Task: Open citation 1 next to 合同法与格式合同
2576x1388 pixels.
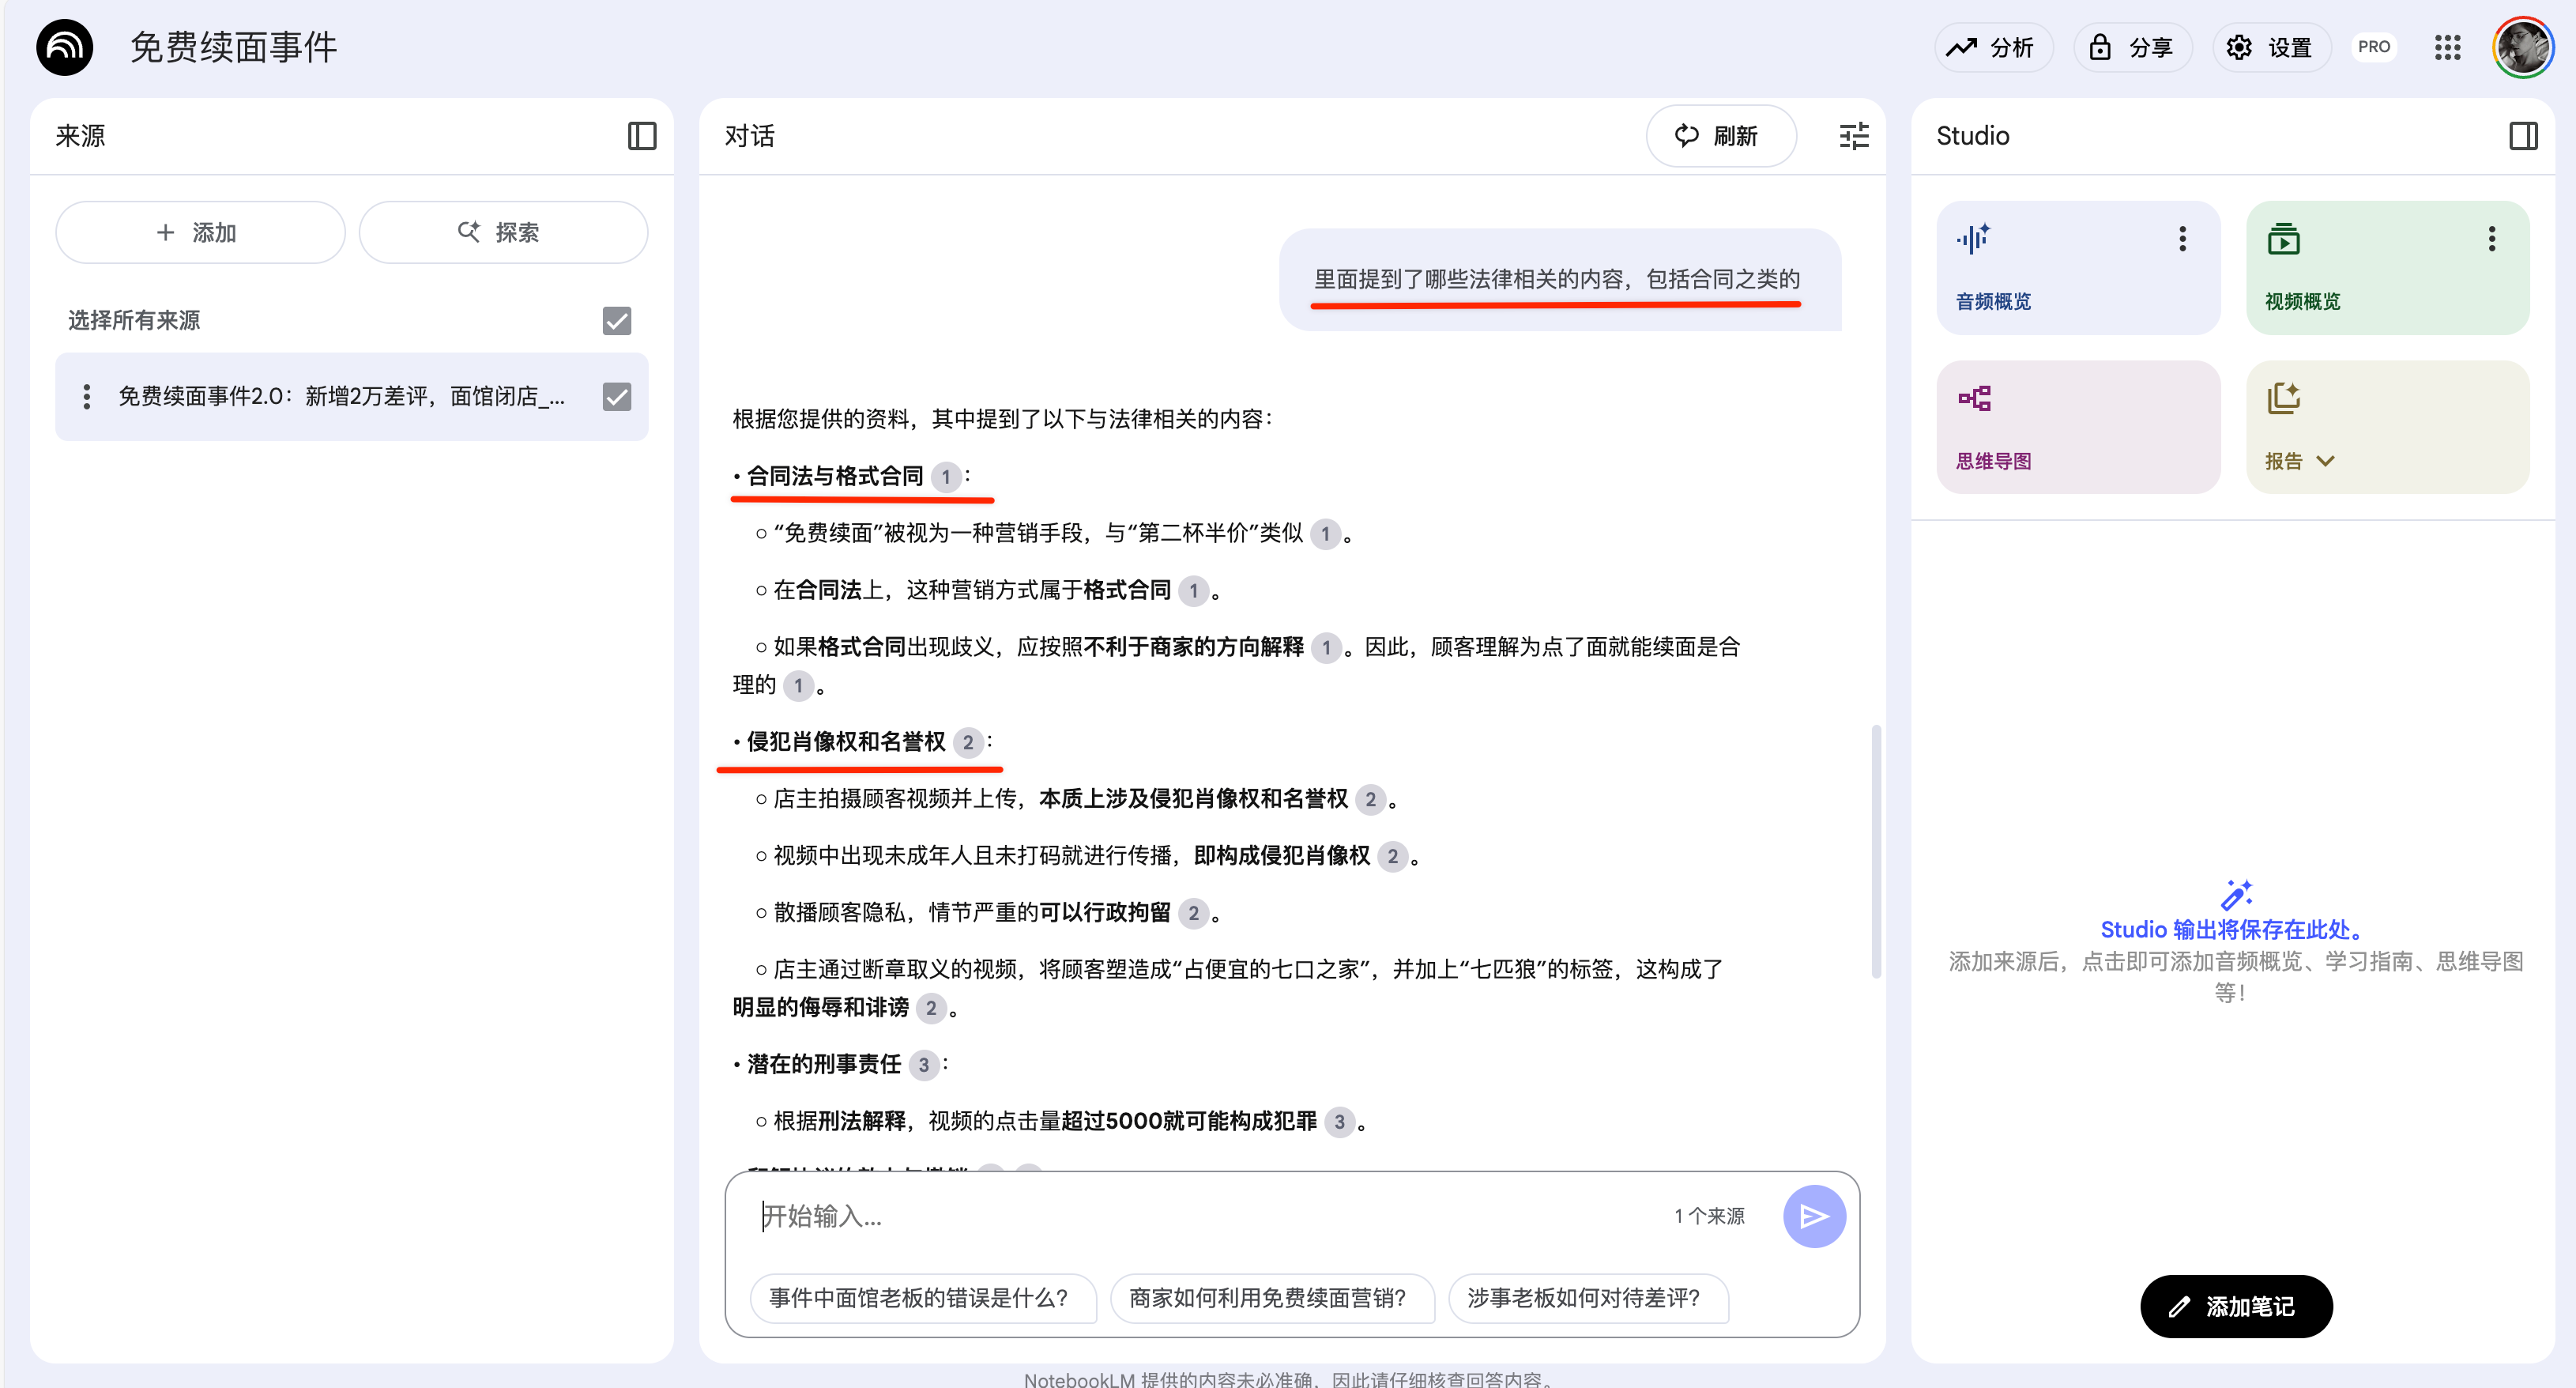Action: pos(945,477)
